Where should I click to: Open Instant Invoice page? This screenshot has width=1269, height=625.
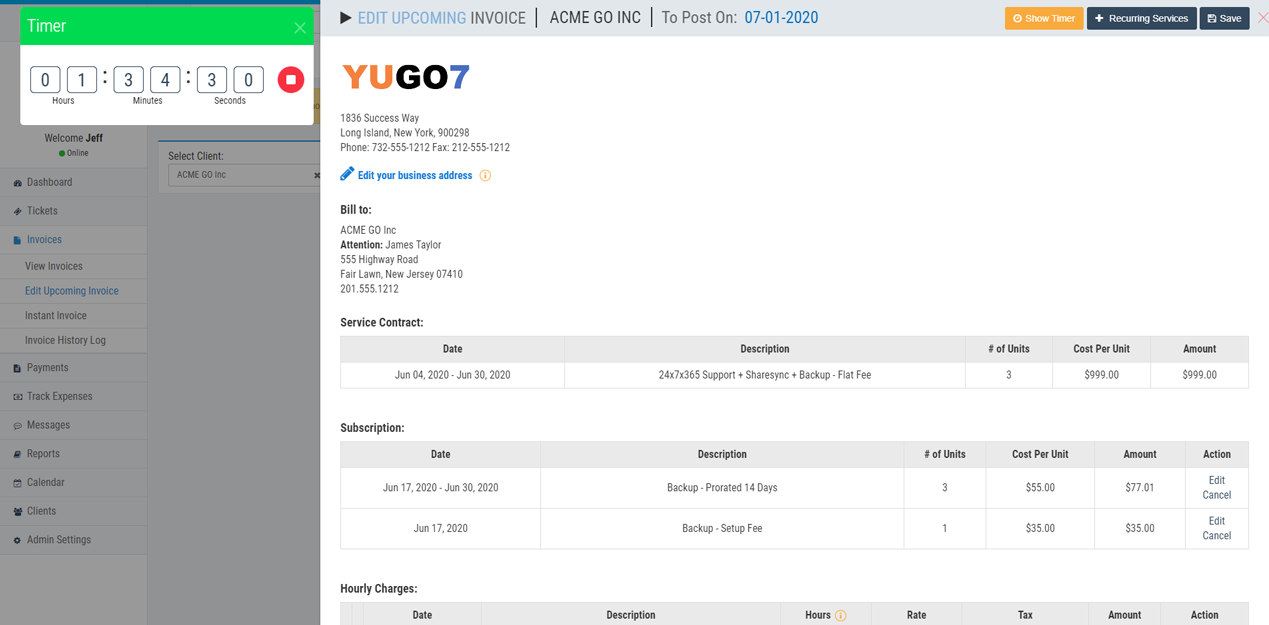tap(56, 316)
